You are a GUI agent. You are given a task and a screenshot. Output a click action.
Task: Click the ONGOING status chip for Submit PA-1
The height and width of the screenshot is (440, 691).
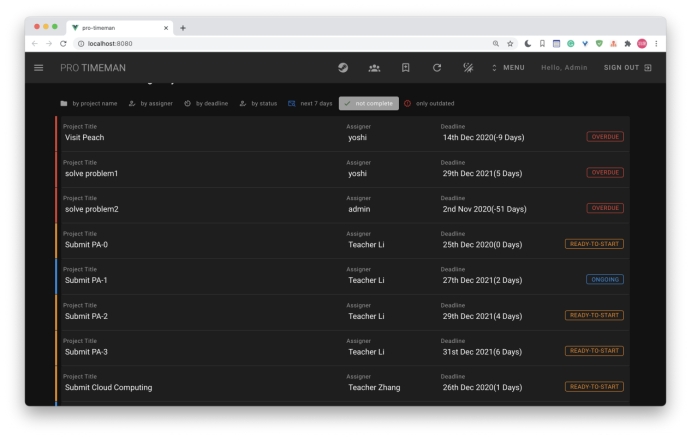604,279
